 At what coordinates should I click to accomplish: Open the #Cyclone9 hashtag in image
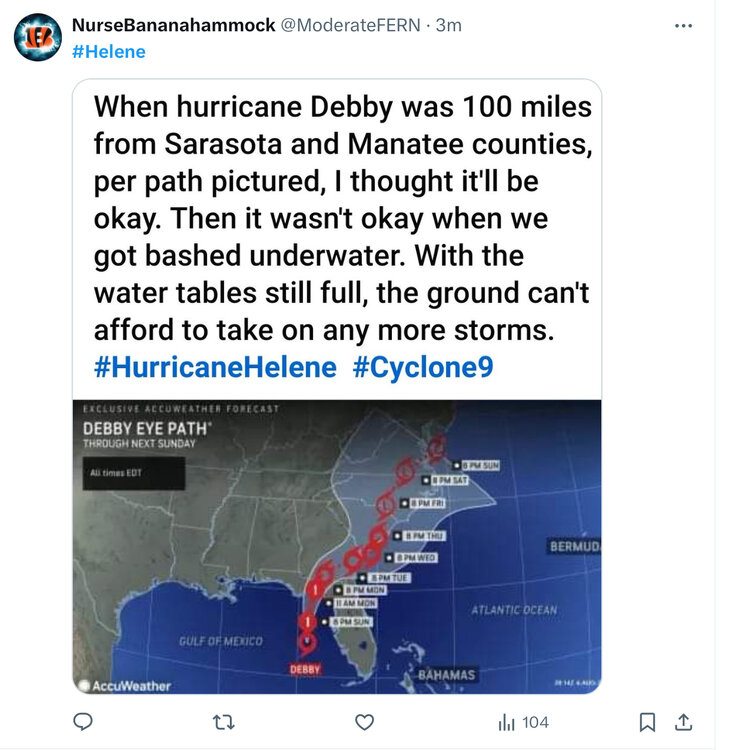[423, 367]
